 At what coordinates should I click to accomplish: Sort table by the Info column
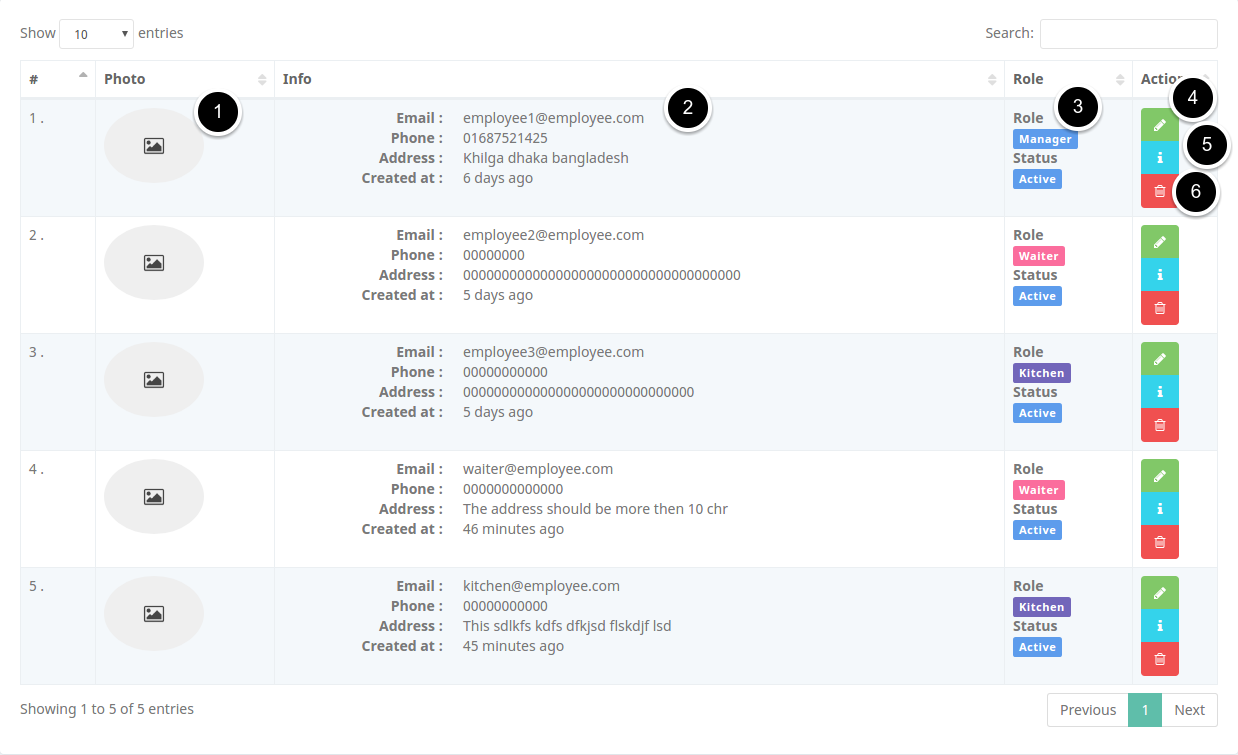pos(640,79)
